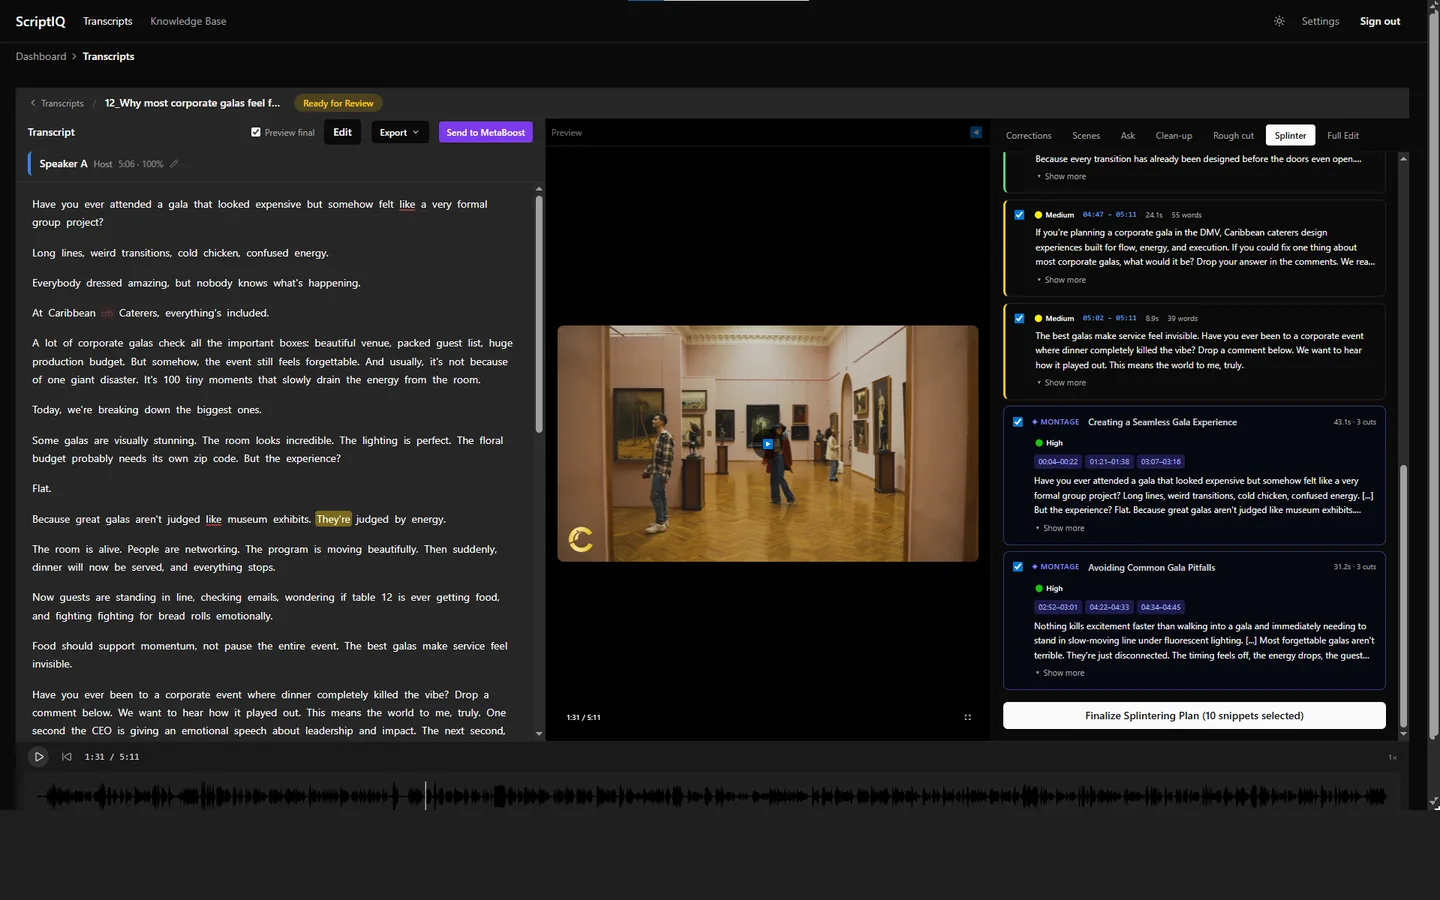
Task: Click the sparkle MONTAGE icon for Avoiding Common Gala Pitfalls
Action: click(1035, 567)
